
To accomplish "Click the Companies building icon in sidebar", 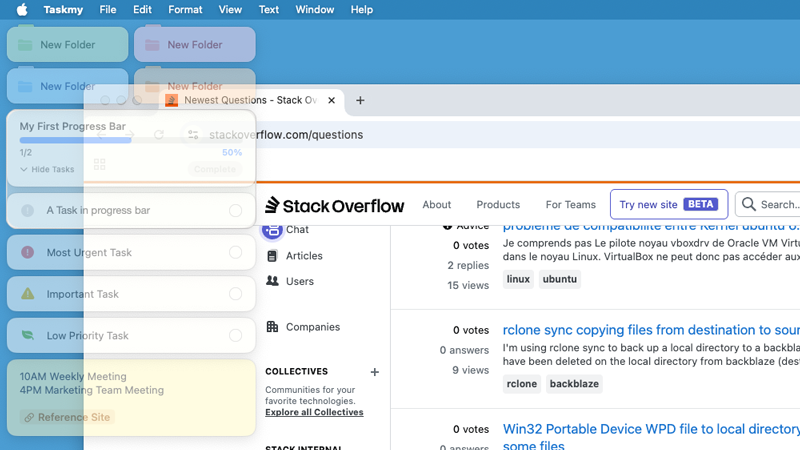I will pos(272,327).
